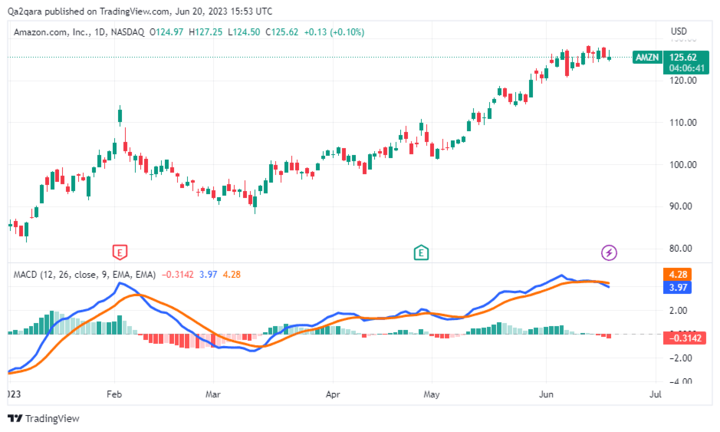Screen dimensions: 720x432
Task: Click the early February peak candle near 113
Action: click(120, 115)
